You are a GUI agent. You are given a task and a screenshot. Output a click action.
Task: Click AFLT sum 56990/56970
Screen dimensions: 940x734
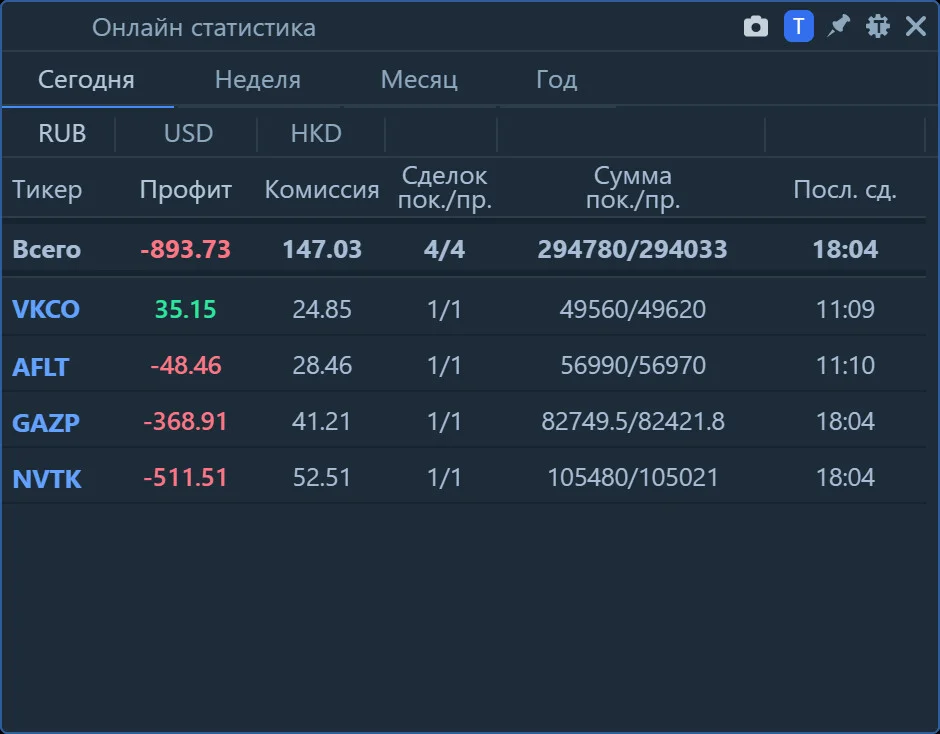click(x=633, y=365)
